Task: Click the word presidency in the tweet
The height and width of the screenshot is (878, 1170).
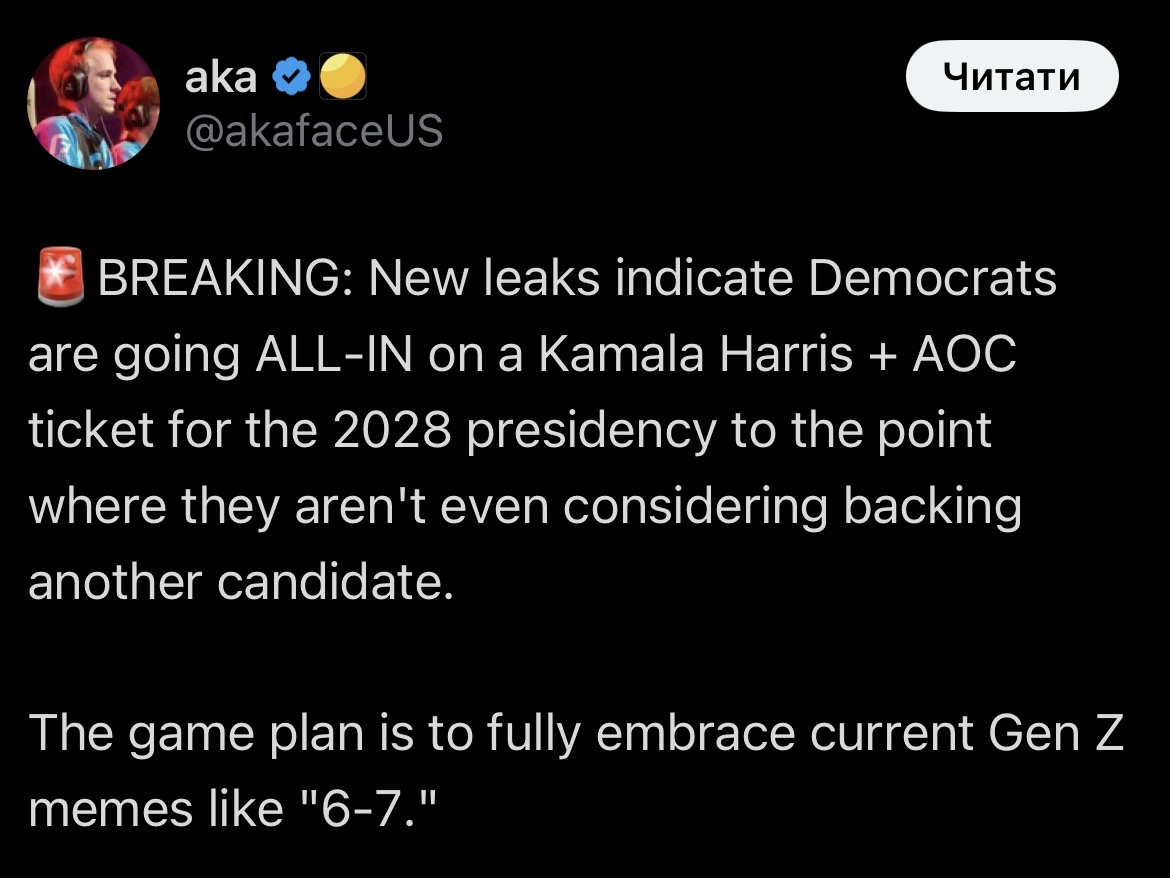Action: (590, 431)
